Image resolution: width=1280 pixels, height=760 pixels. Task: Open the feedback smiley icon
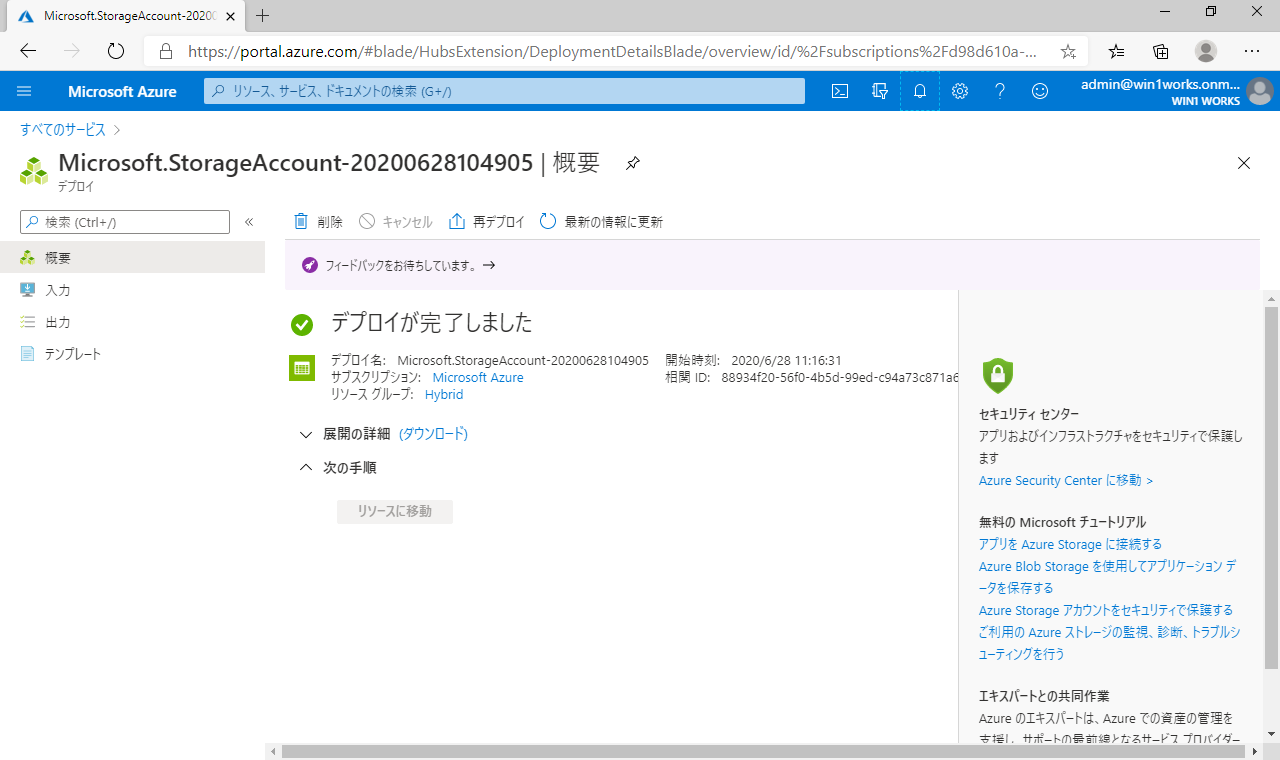click(x=1040, y=91)
